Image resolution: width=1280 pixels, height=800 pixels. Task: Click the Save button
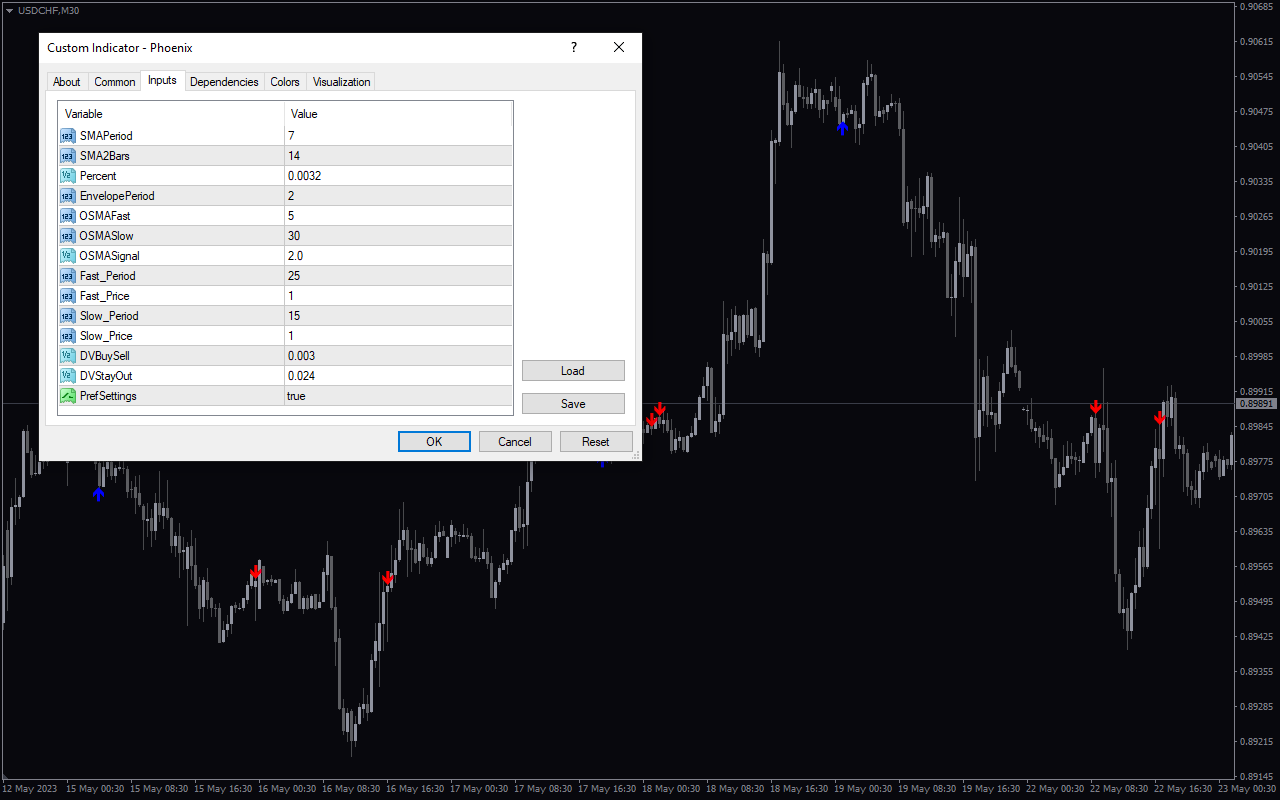pyautogui.click(x=573, y=404)
